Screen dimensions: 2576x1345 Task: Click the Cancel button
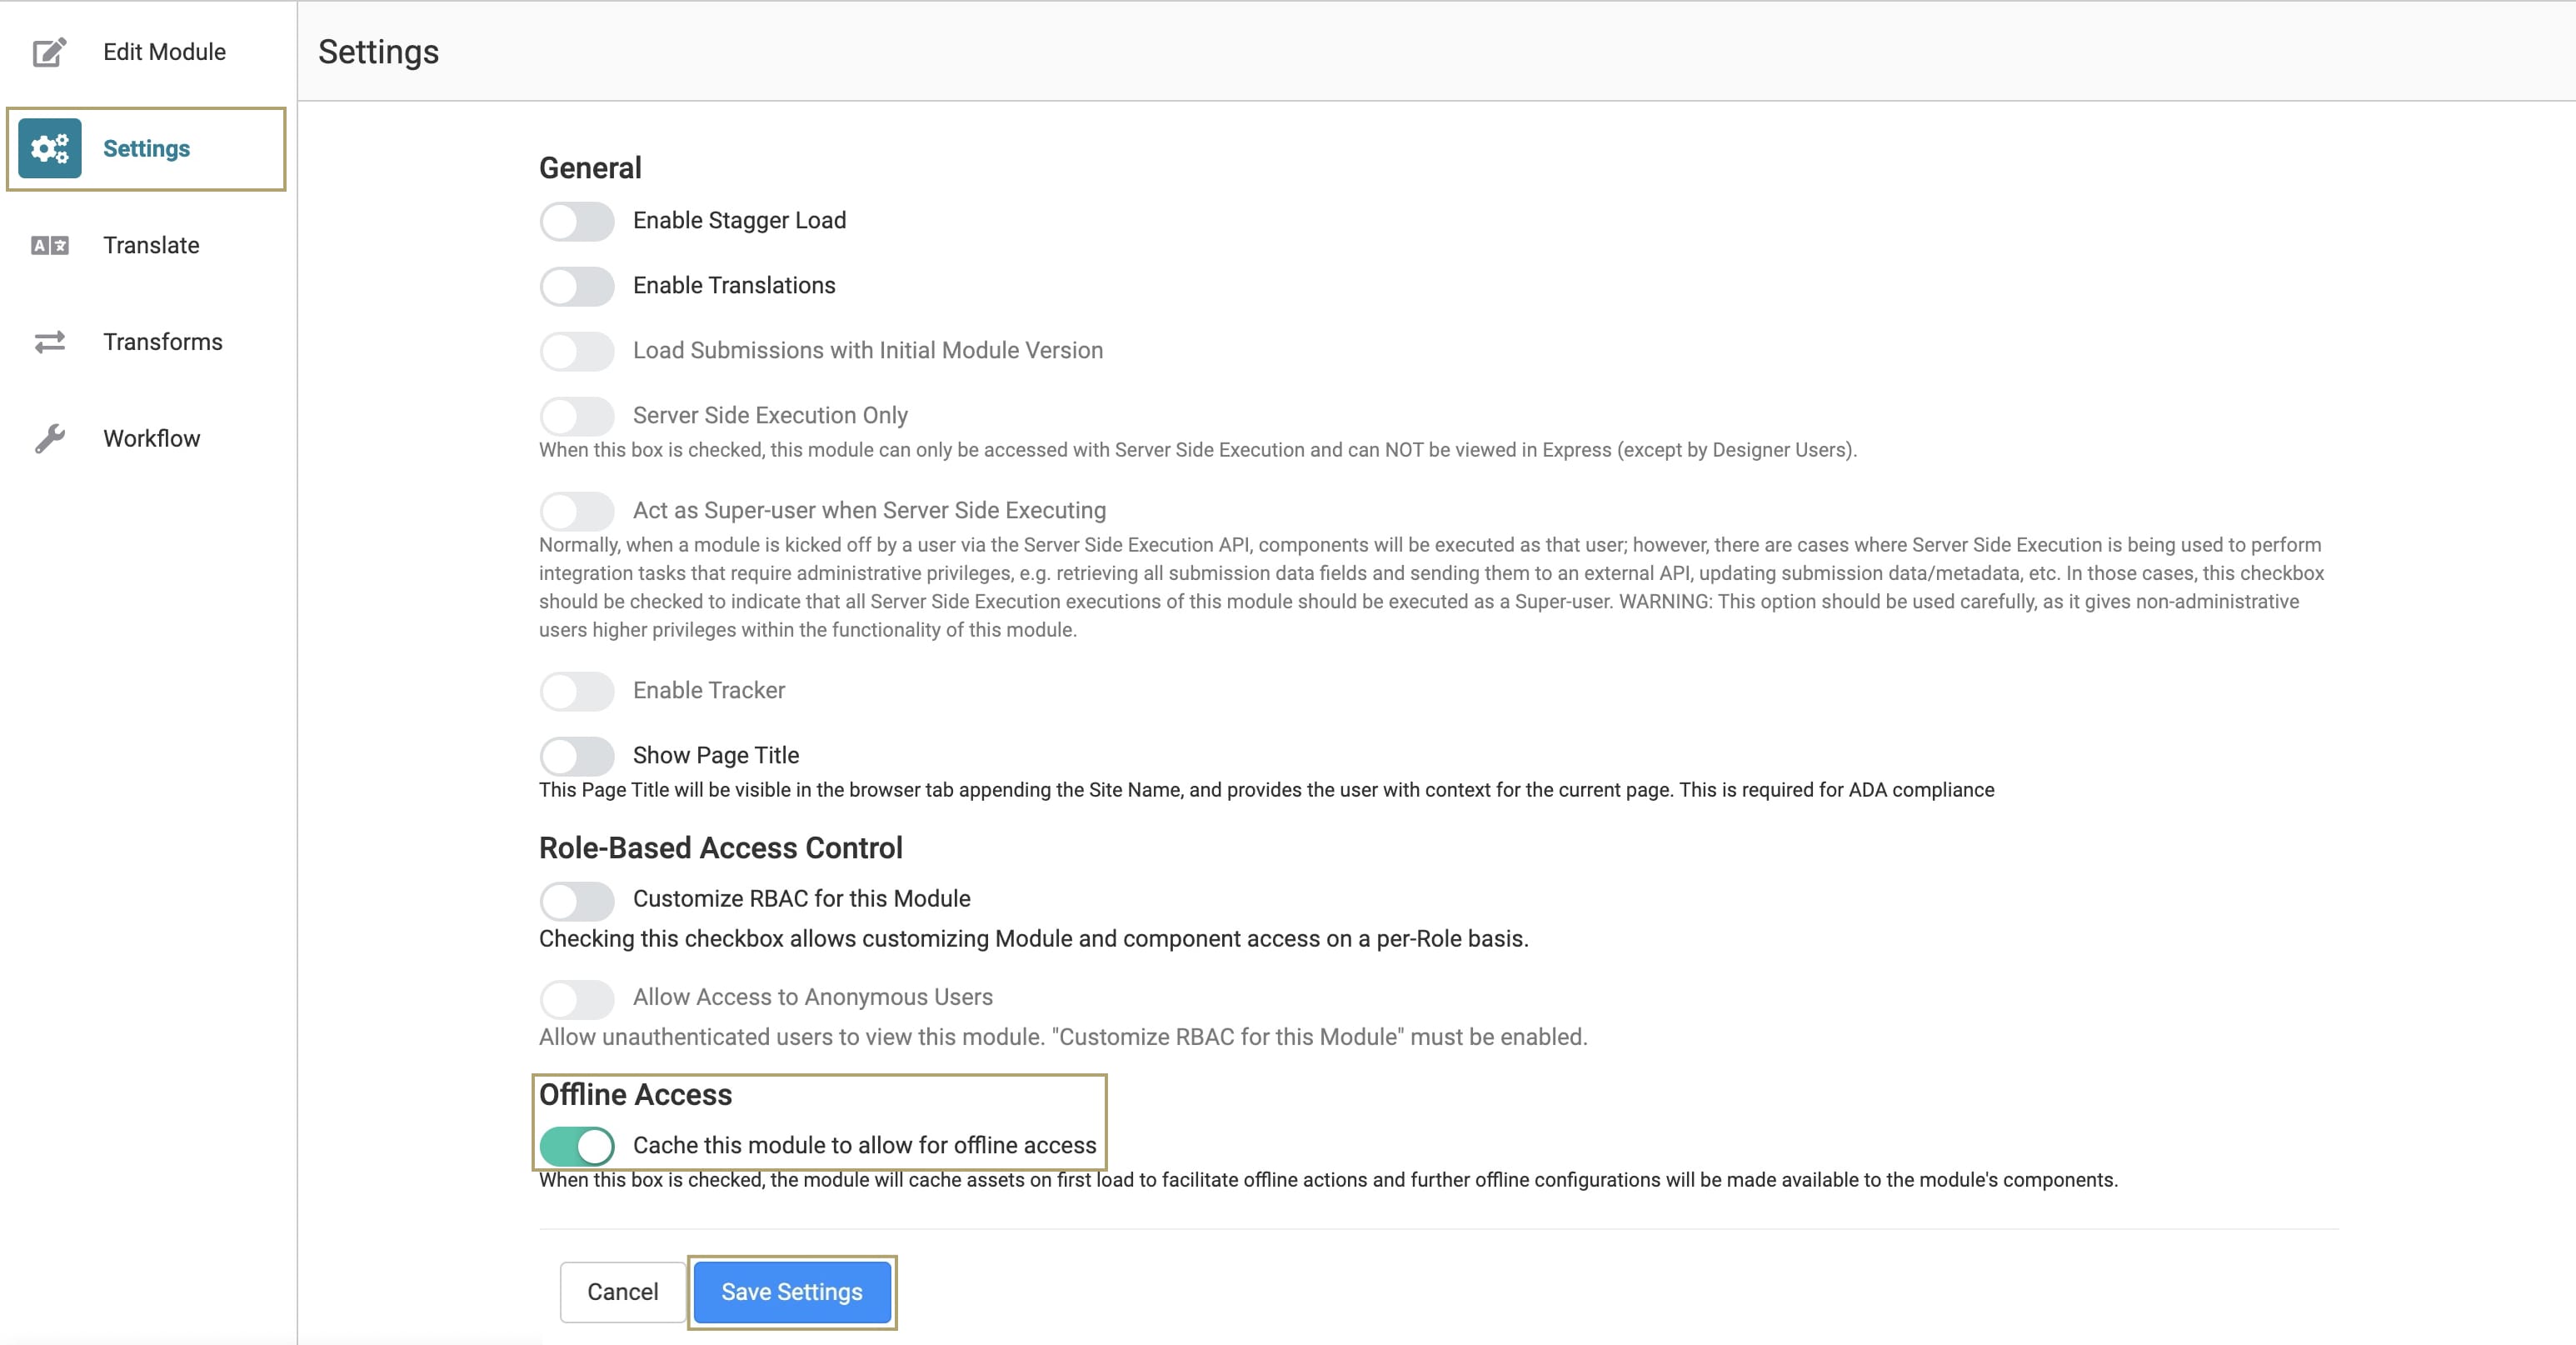[622, 1292]
